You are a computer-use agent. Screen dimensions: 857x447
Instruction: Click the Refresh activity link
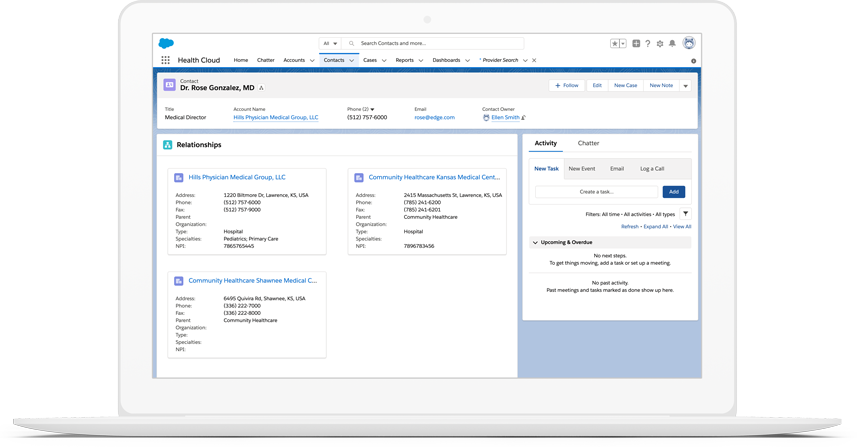coord(630,227)
